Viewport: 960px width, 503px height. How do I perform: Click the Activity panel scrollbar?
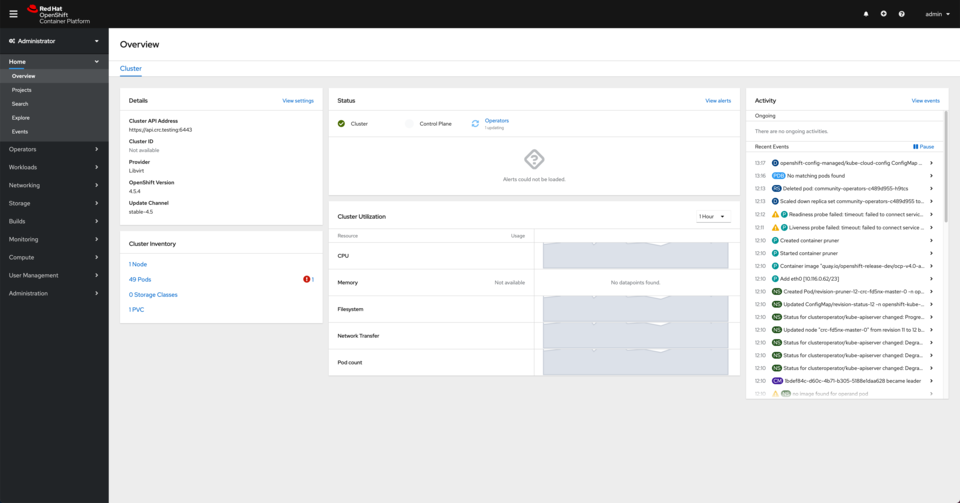946,166
